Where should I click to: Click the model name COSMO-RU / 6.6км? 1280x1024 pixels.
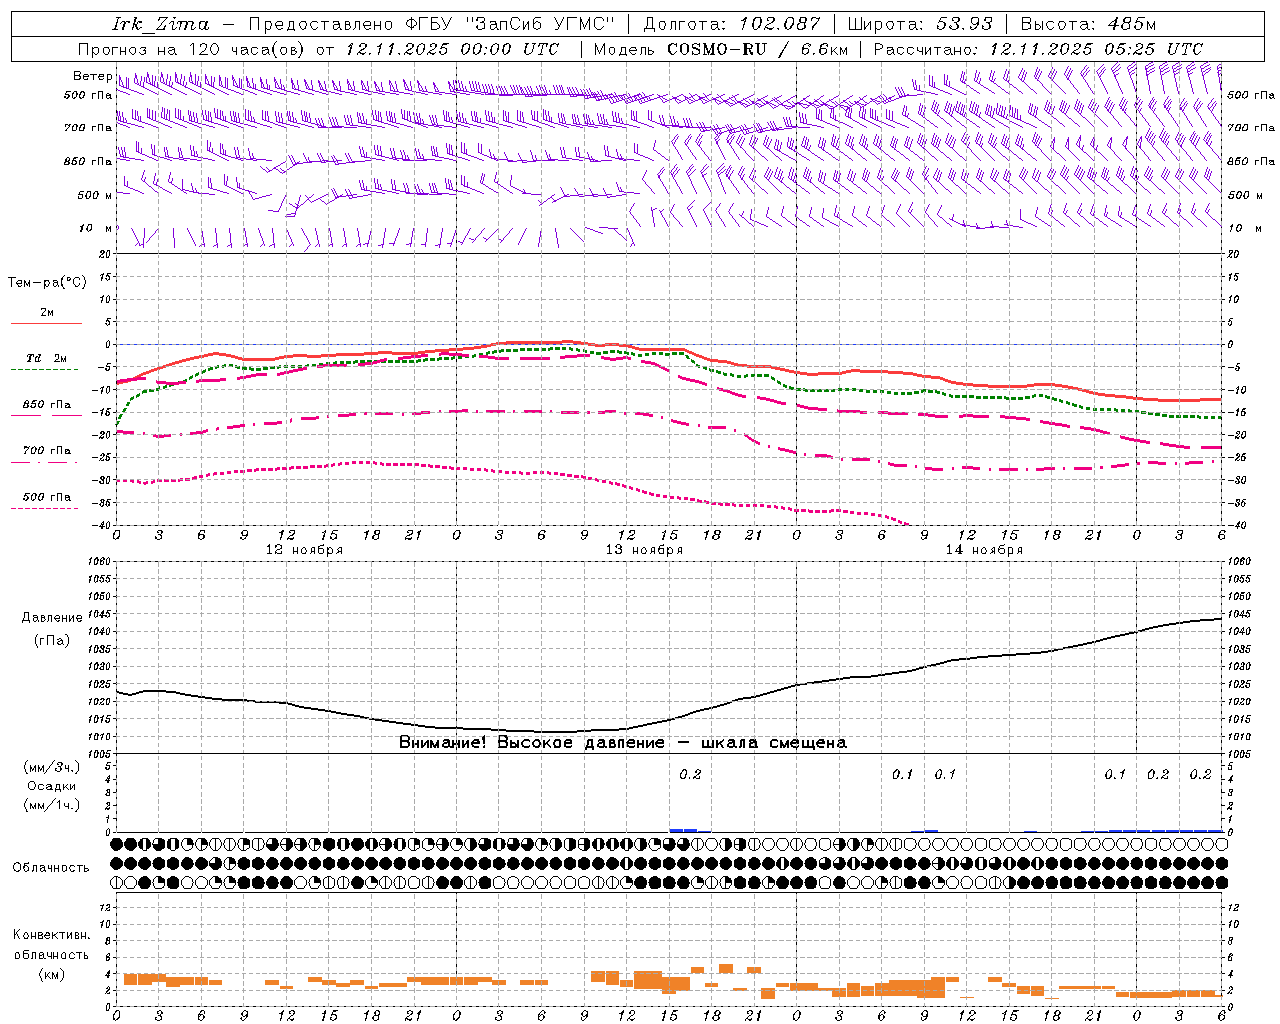click(758, 49)
